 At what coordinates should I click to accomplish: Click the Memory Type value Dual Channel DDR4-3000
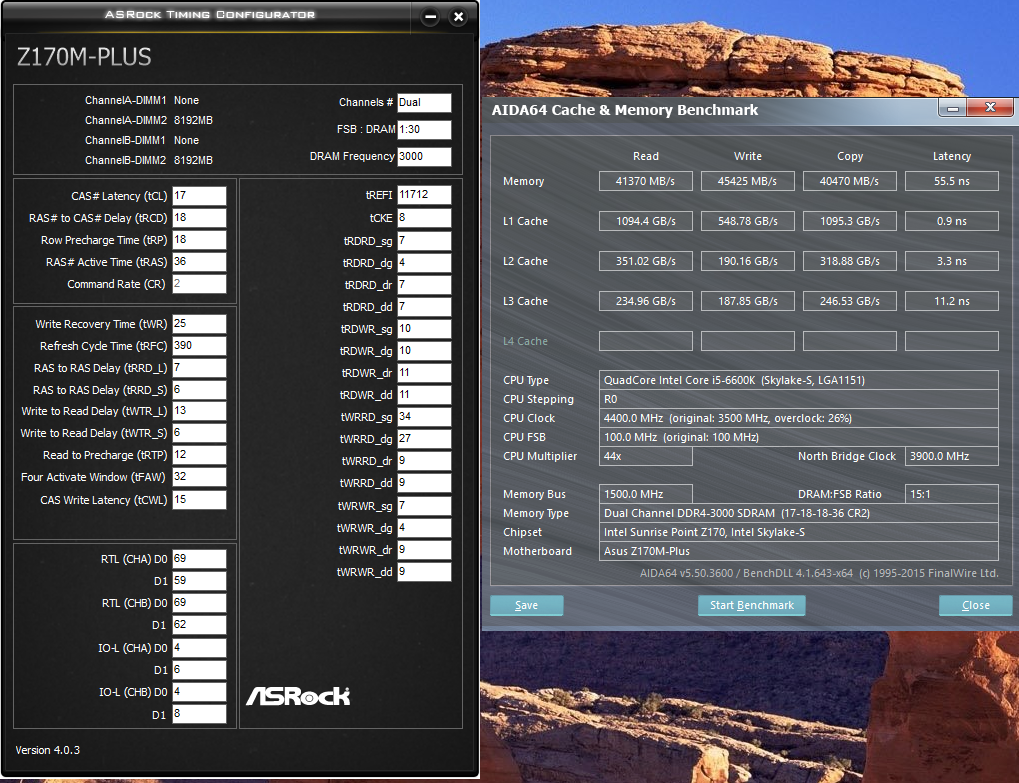click(799, 513)
